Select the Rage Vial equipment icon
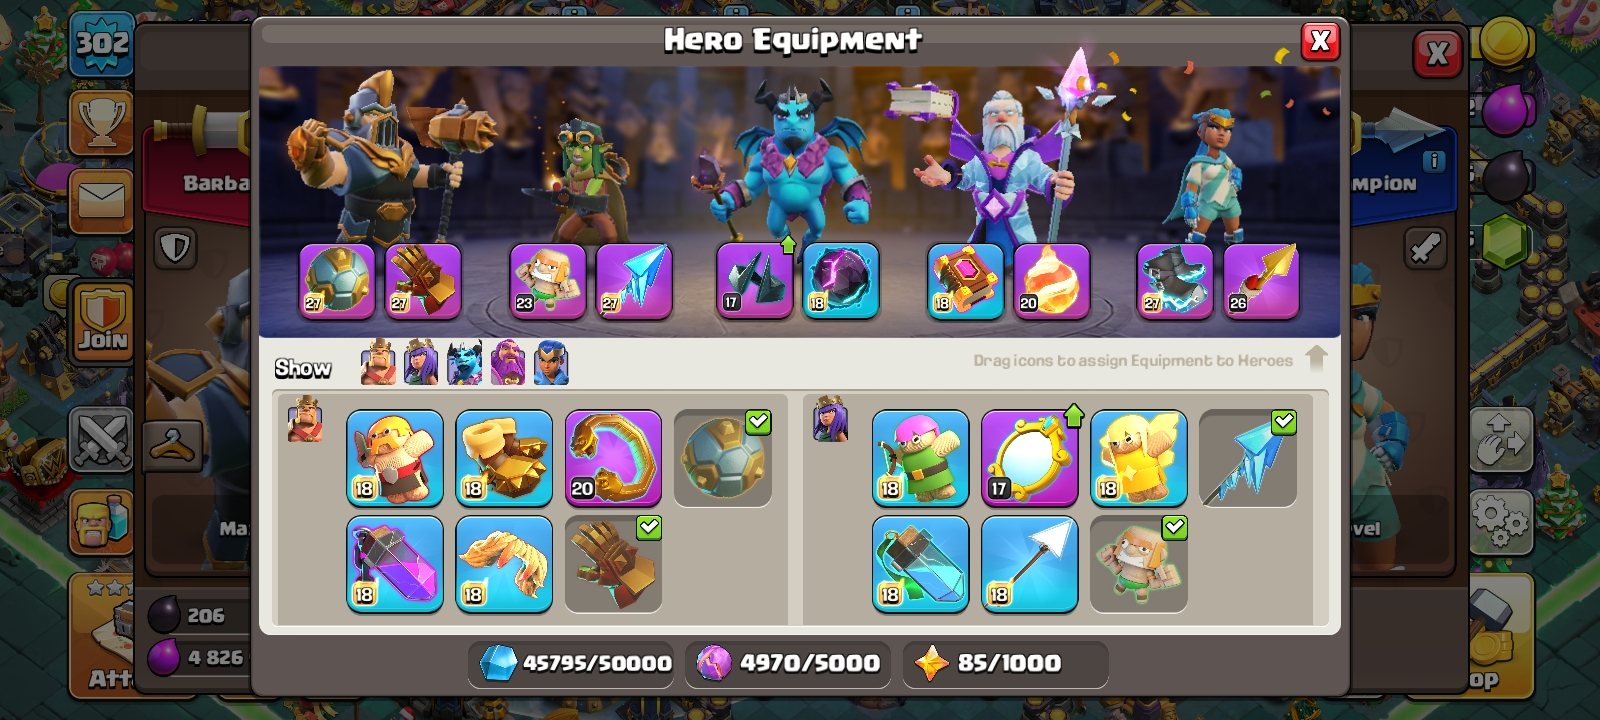The image size is (1600, 720). 395,564
